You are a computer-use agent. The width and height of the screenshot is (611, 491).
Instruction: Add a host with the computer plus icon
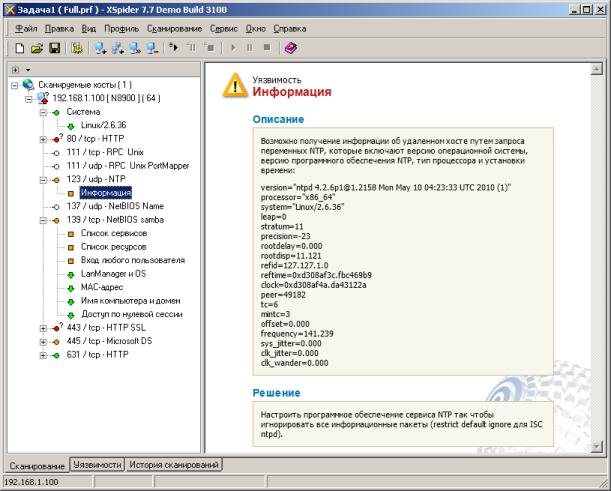[x=100, y=48]
